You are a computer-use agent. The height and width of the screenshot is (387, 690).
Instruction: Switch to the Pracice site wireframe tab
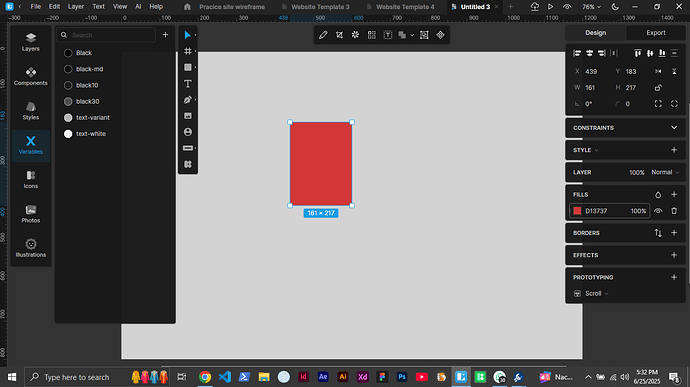pos(232,7)
